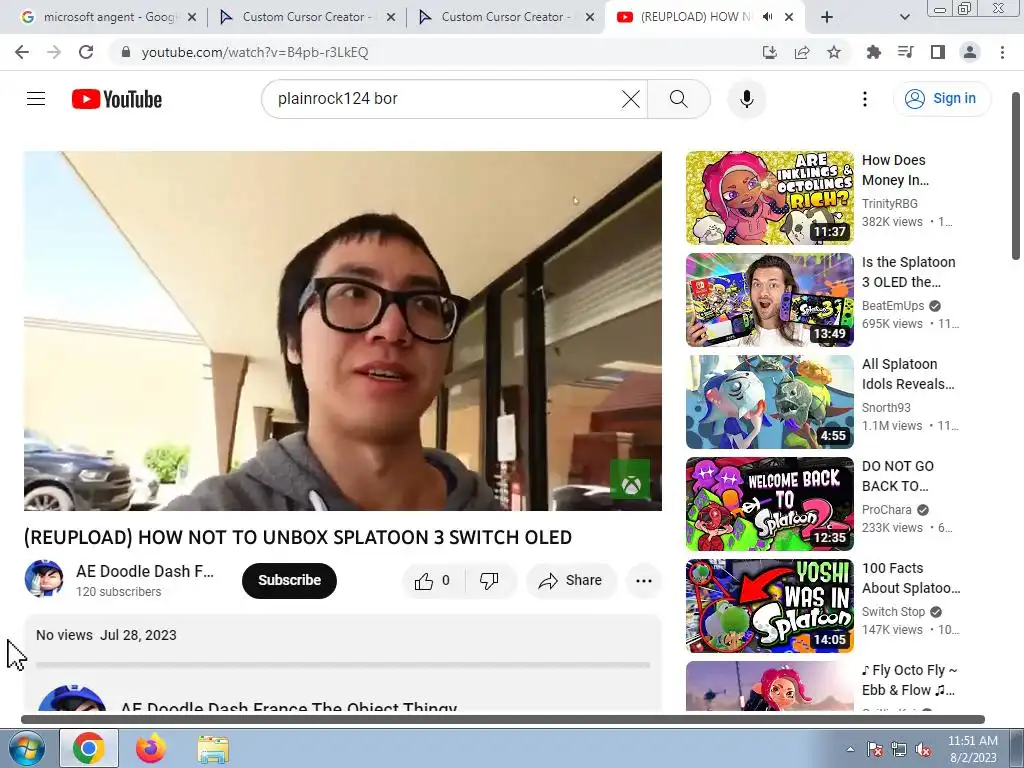Bookmark this page with star icon
The image size is (1024, 768).
point(834,52)
